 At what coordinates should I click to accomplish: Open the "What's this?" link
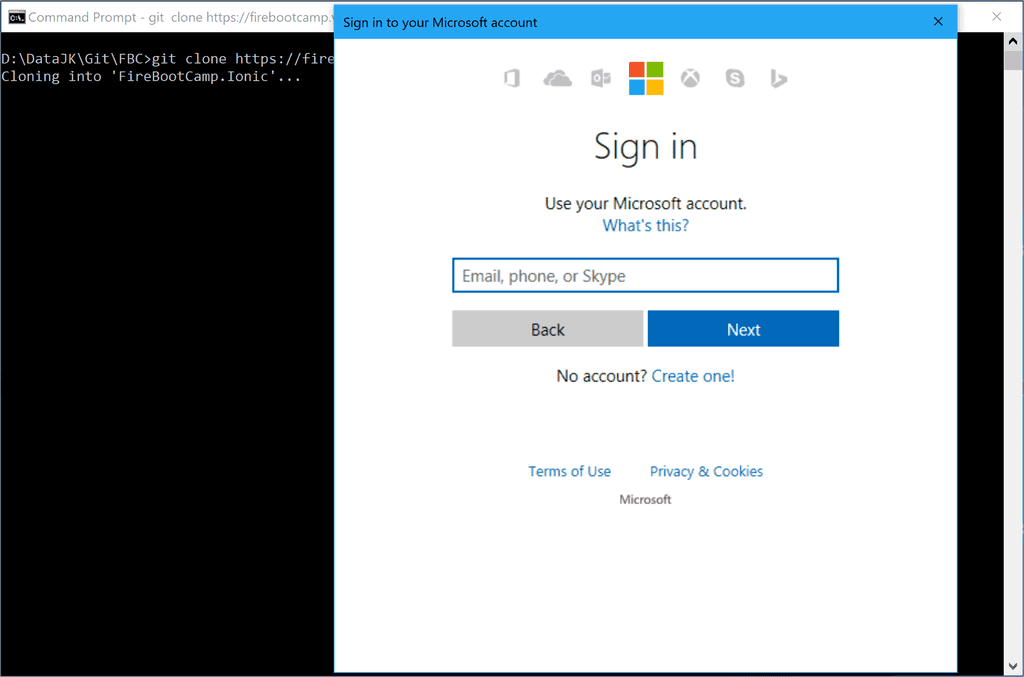point(645,225)
